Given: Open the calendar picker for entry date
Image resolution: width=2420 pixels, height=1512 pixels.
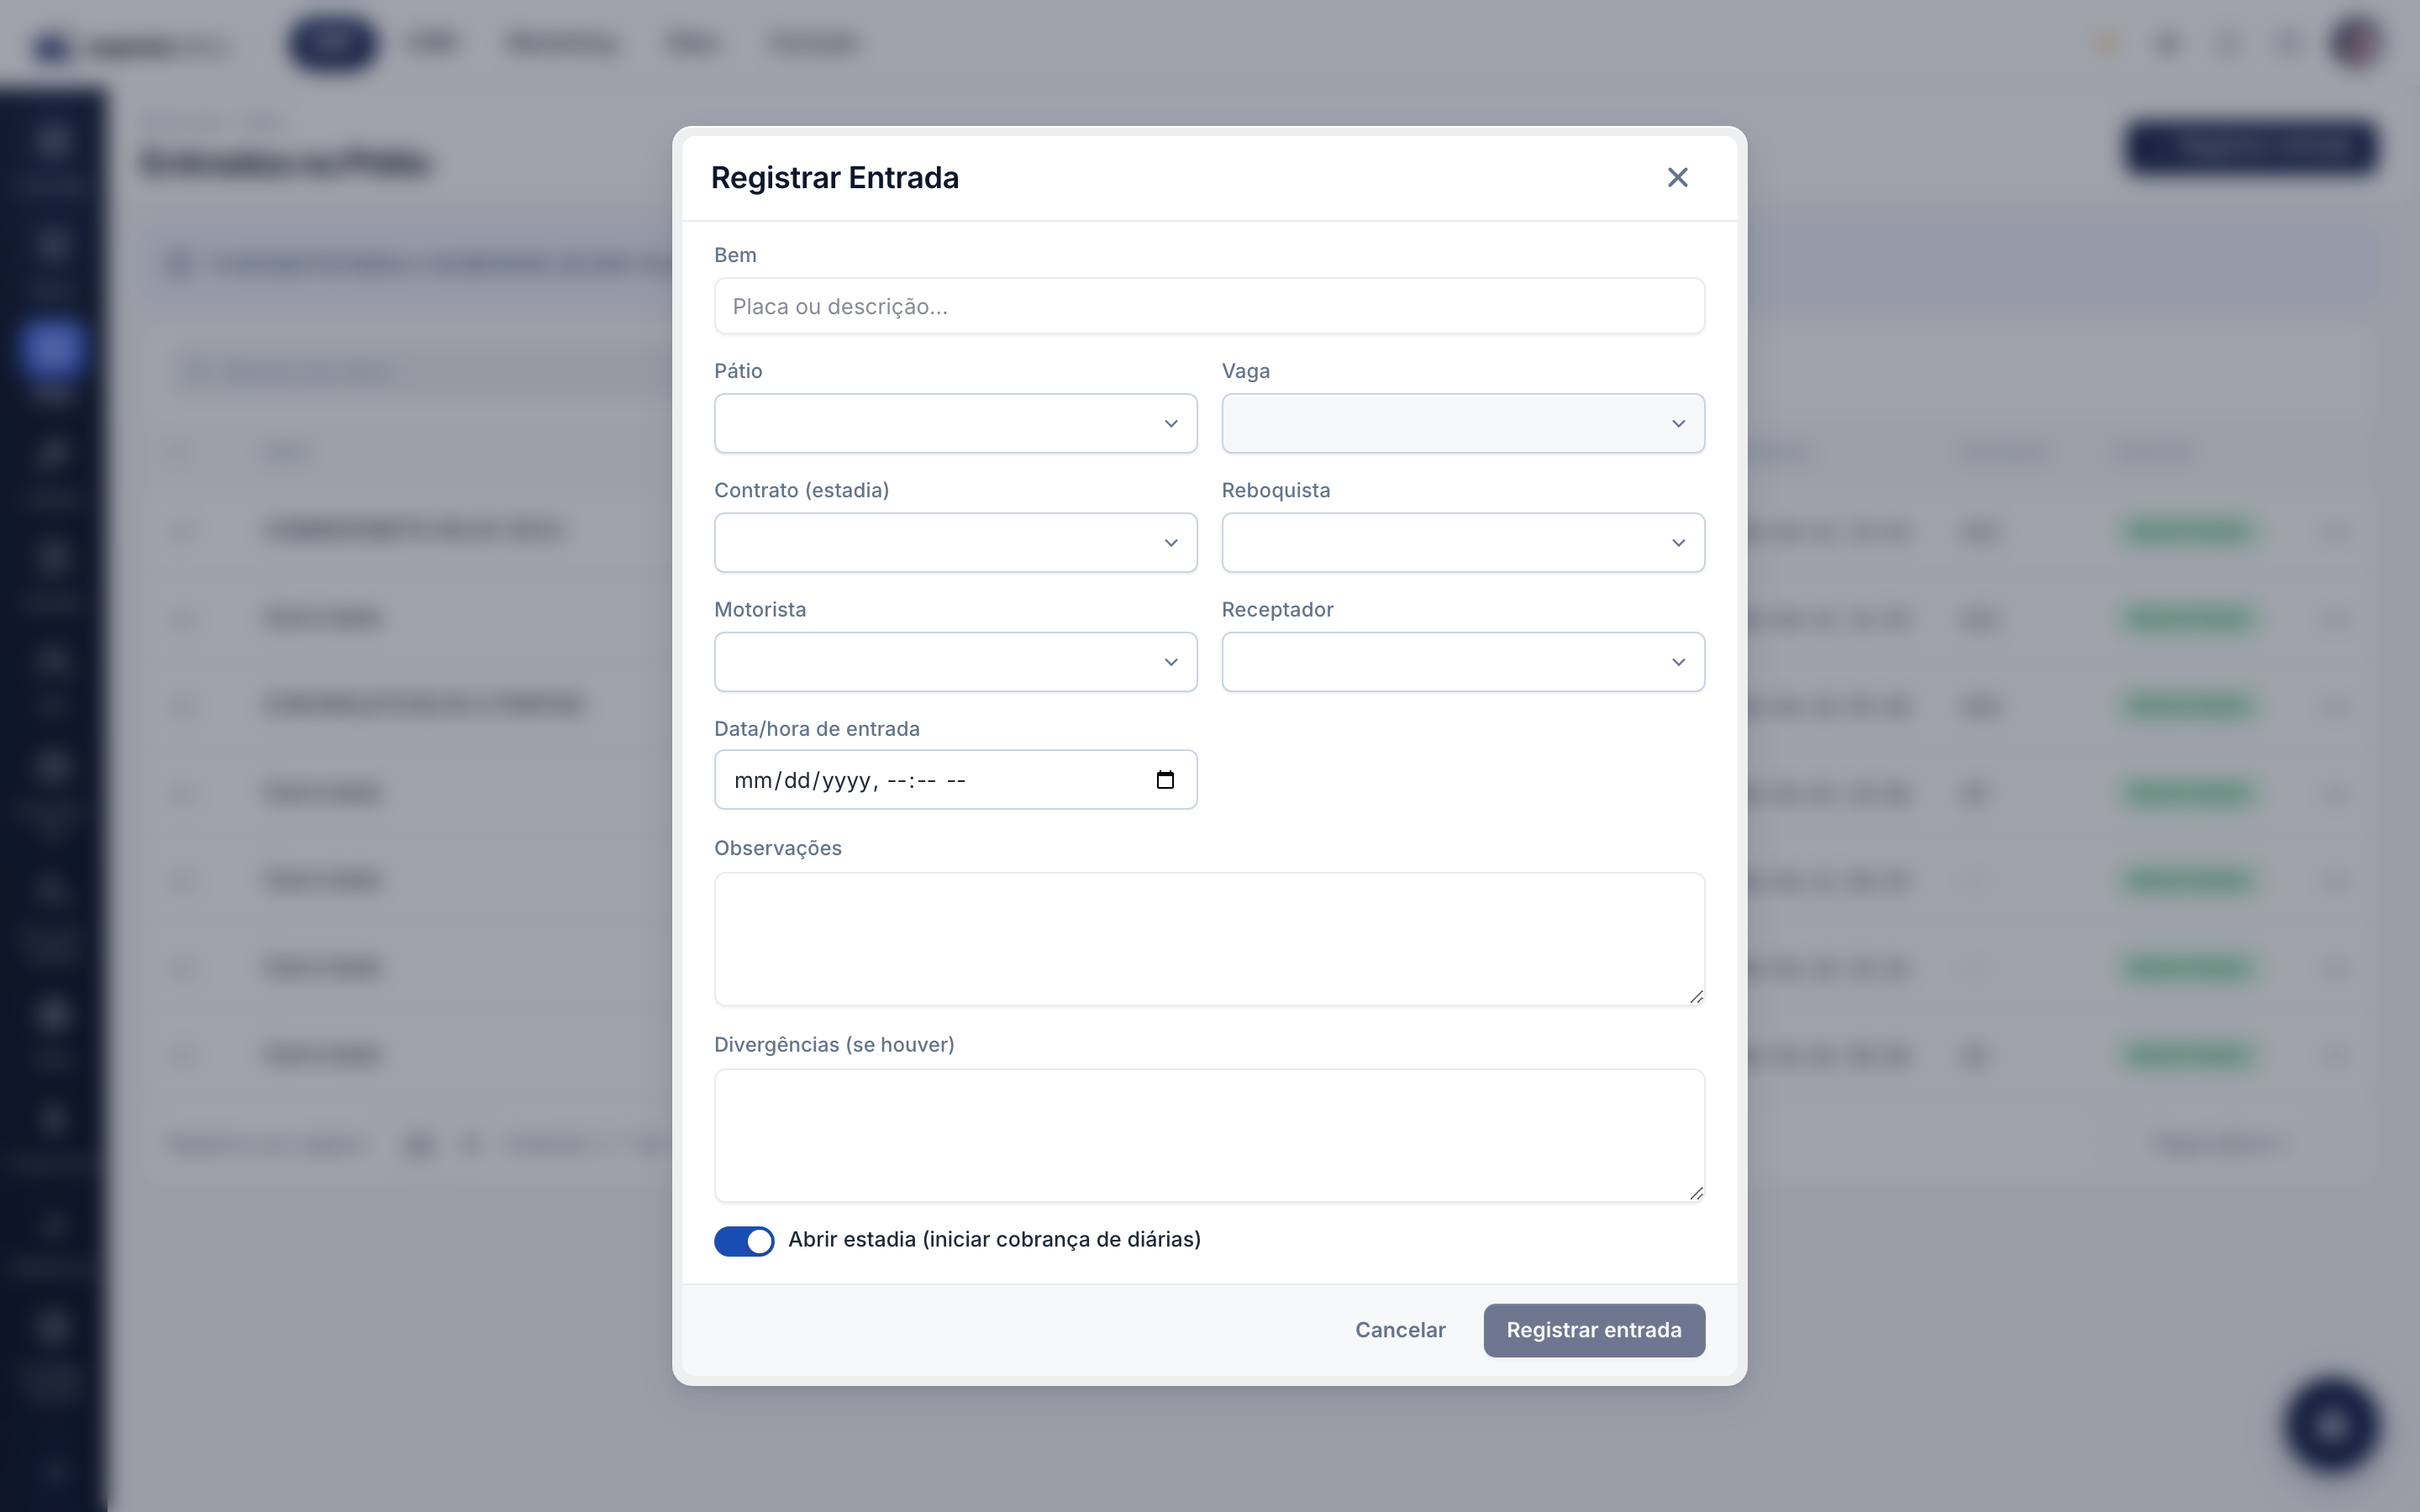Looking at the screenshot, I should [x=1165, y=780].
